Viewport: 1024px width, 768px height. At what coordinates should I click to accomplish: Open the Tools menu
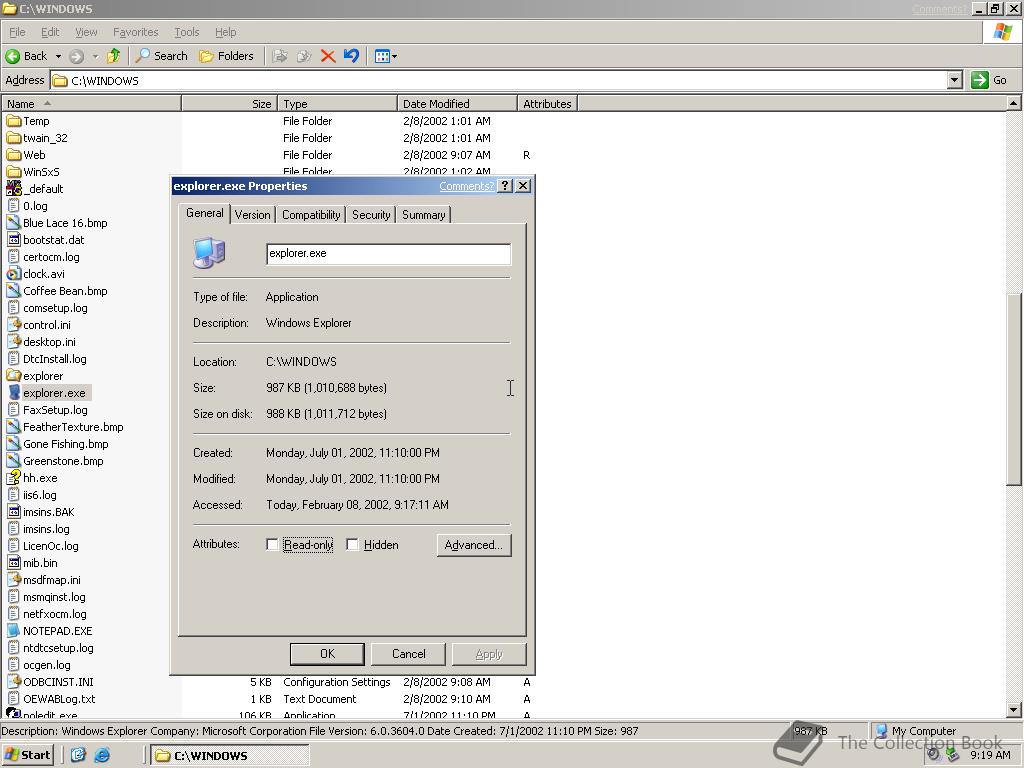click(x=186, y=32)
